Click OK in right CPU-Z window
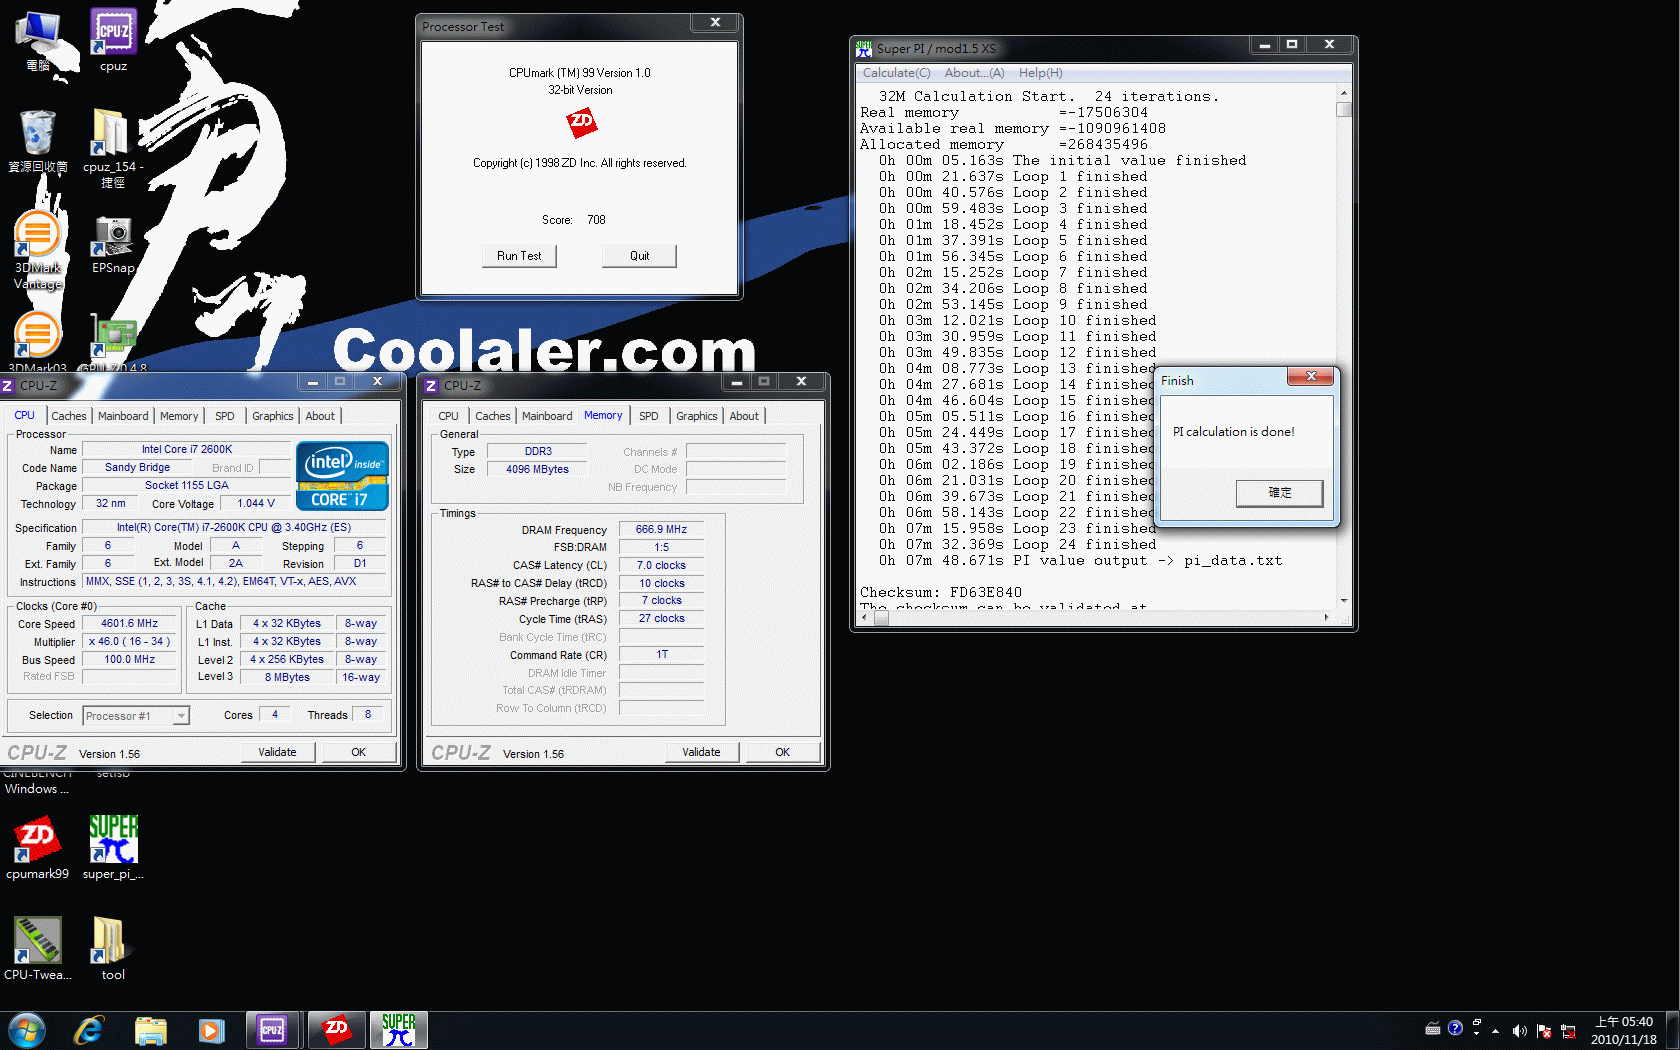This screenshot has height=1050, width=1680. tap(782, 752)
